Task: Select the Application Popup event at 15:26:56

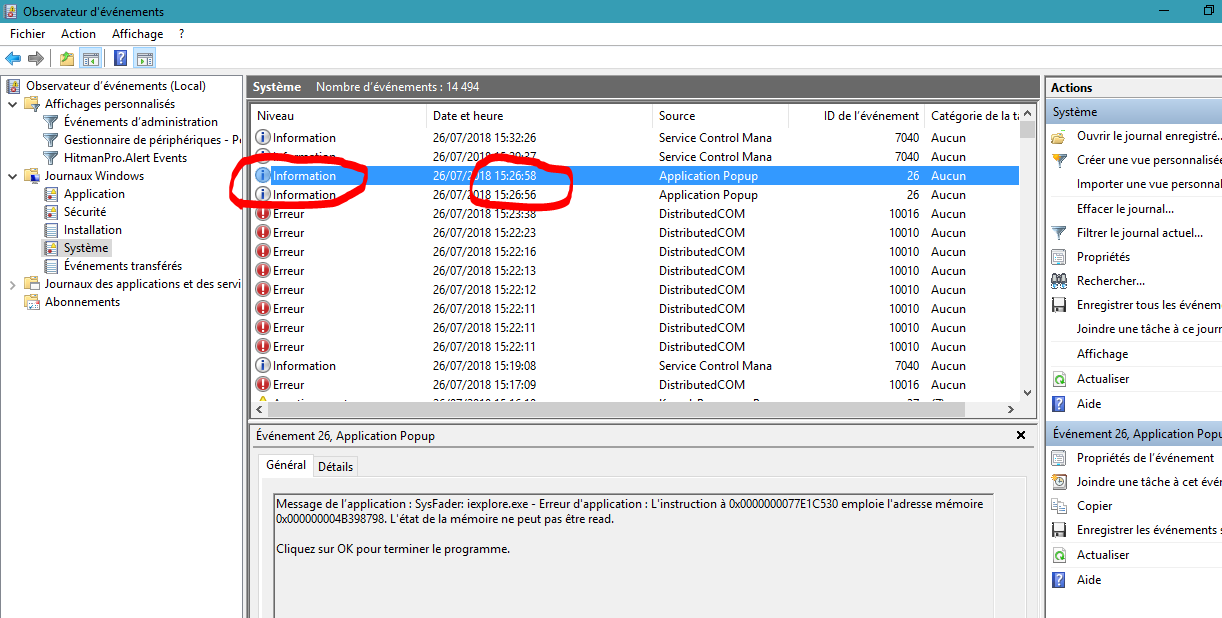Action: [634, 195]
